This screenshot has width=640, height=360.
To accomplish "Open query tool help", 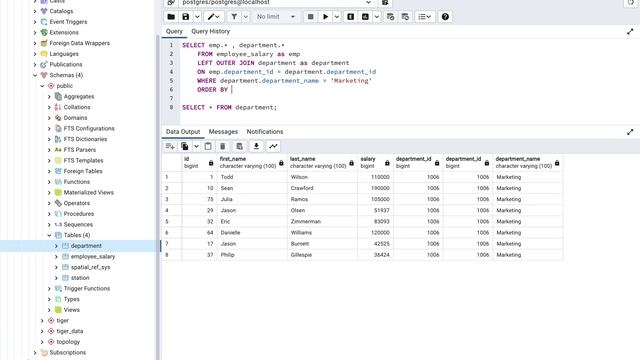I will coord(445,17).
